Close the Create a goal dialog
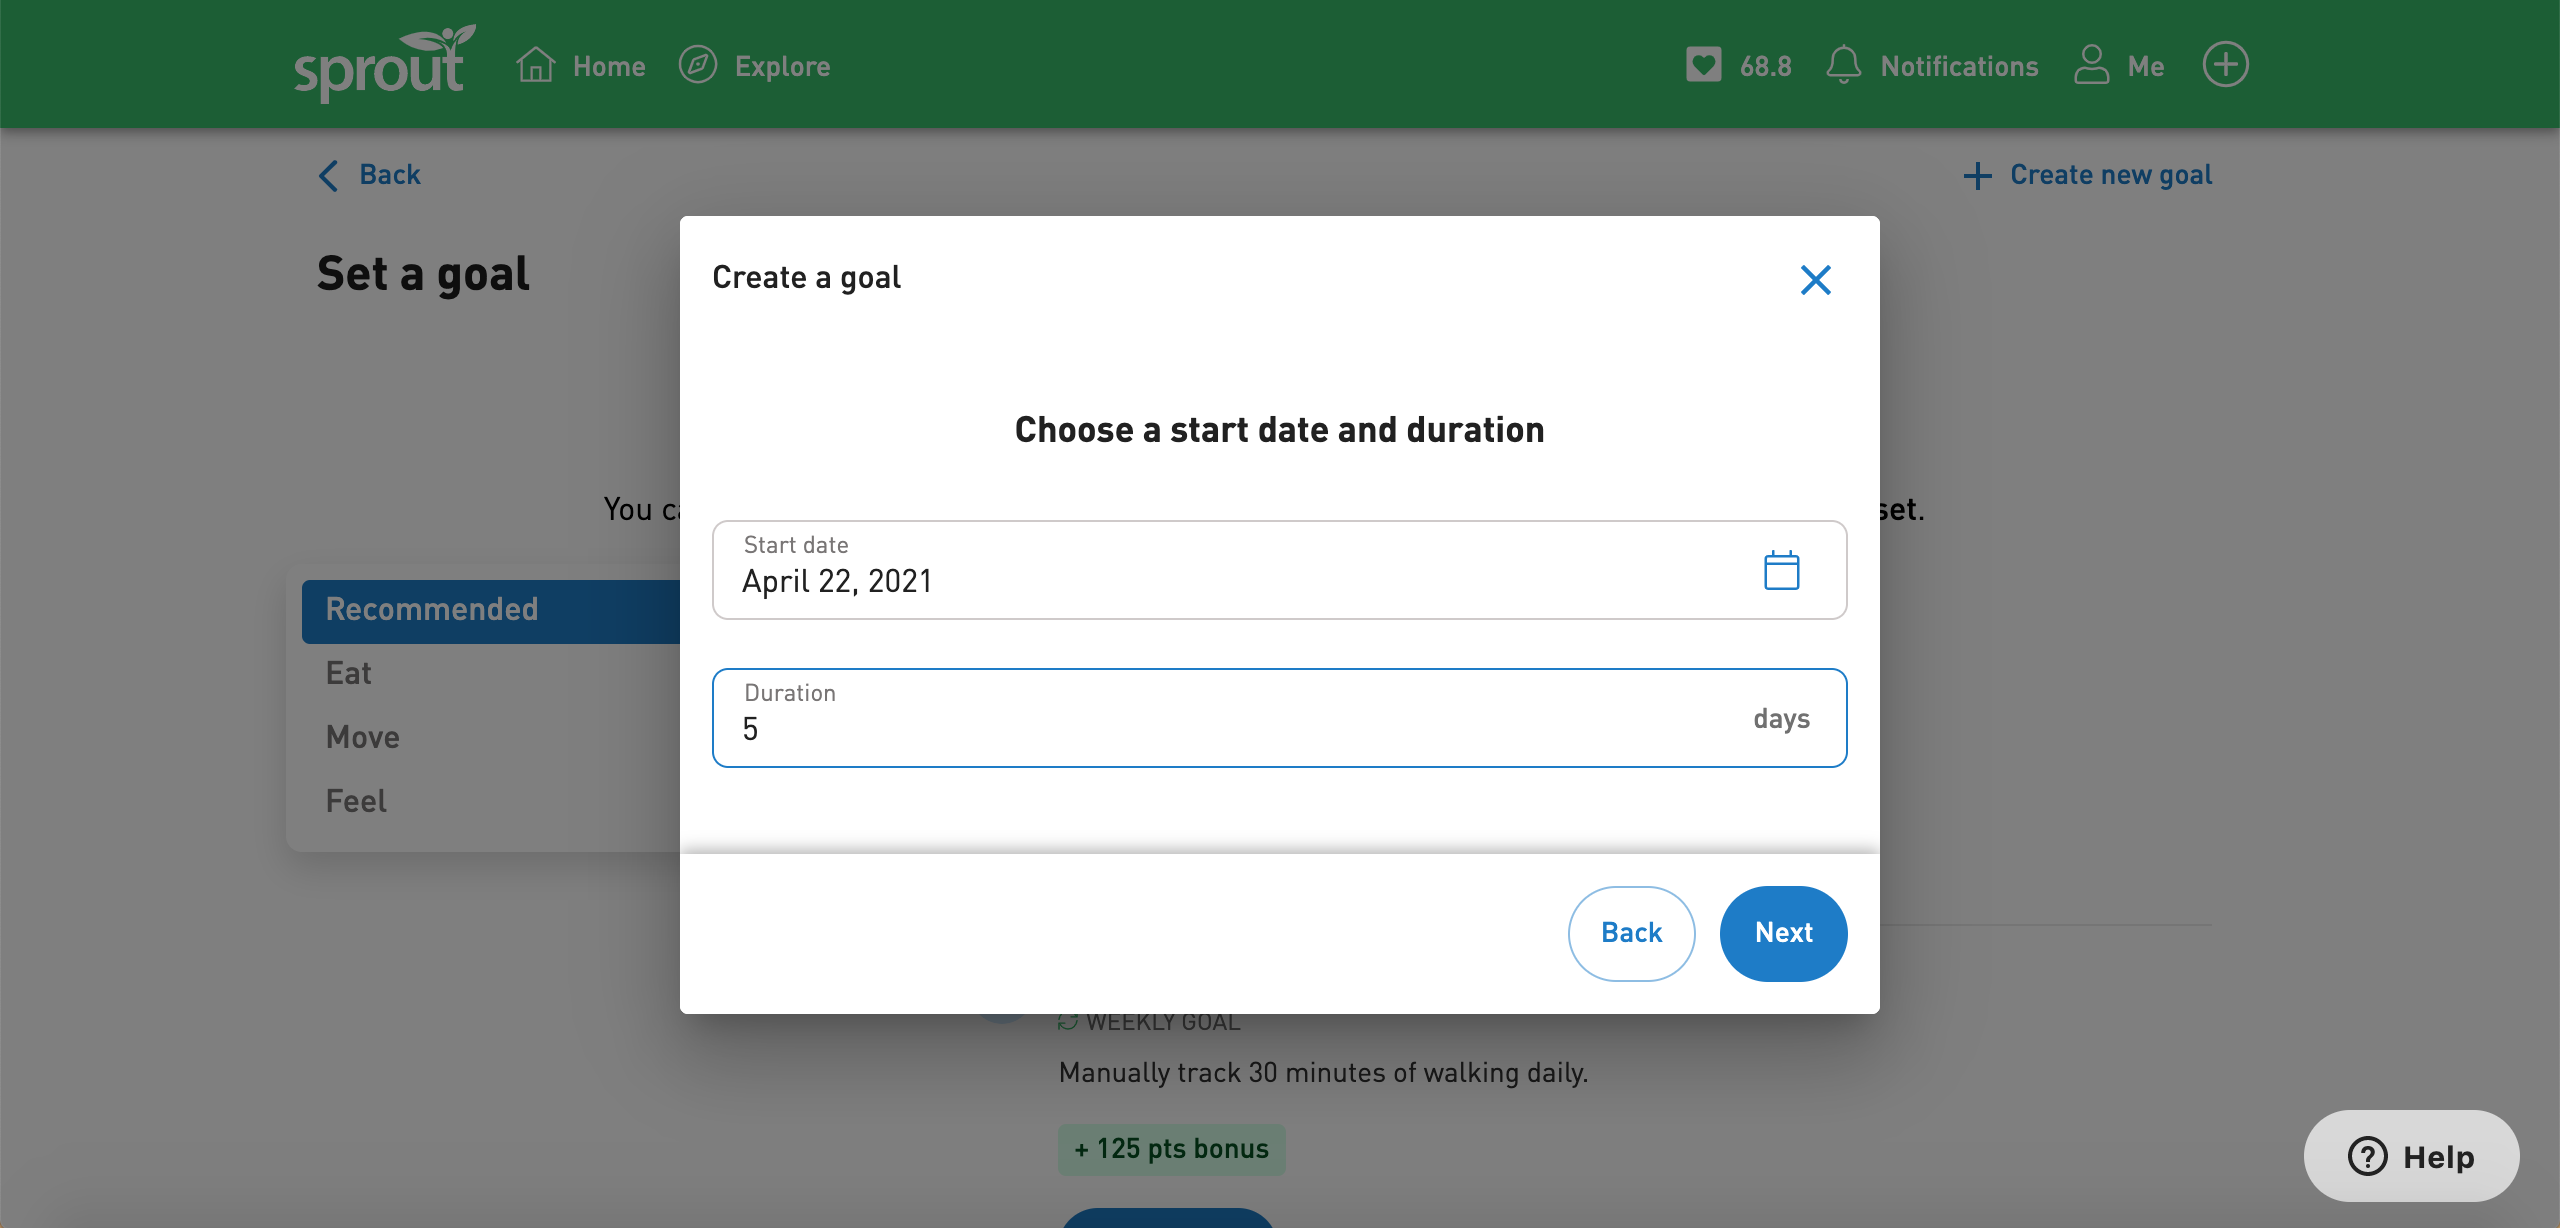The width and height of the screenshot is (2560, 1228). pos(1816,278)
